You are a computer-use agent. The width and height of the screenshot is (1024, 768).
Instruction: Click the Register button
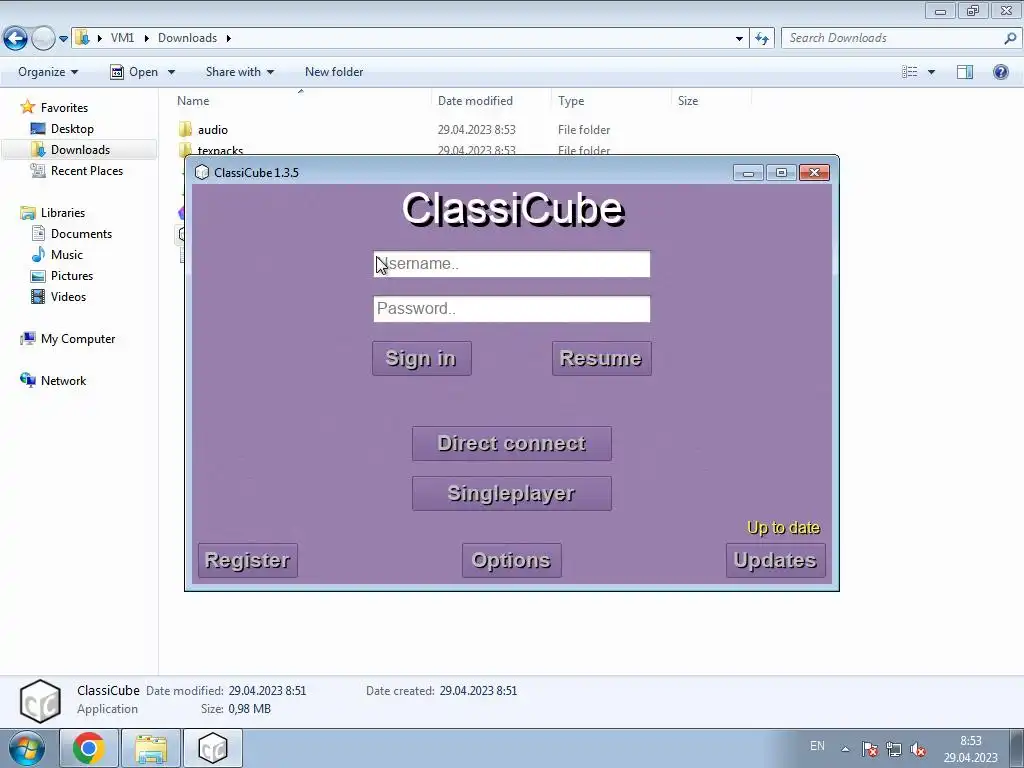coord(248,560)
